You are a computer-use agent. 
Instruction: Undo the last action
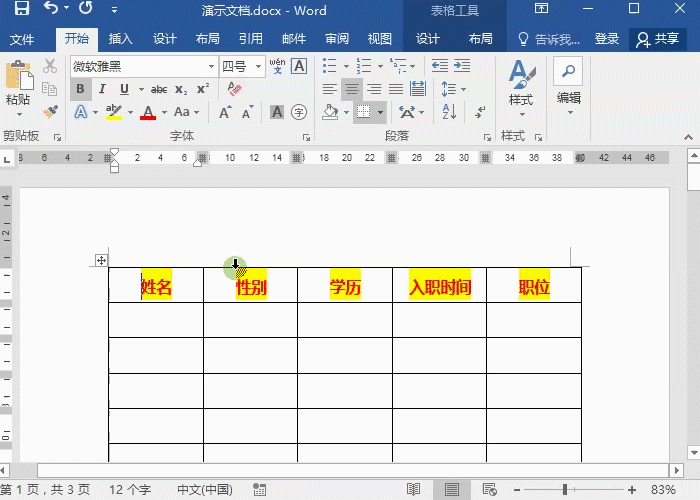click(x=51, y=8)
